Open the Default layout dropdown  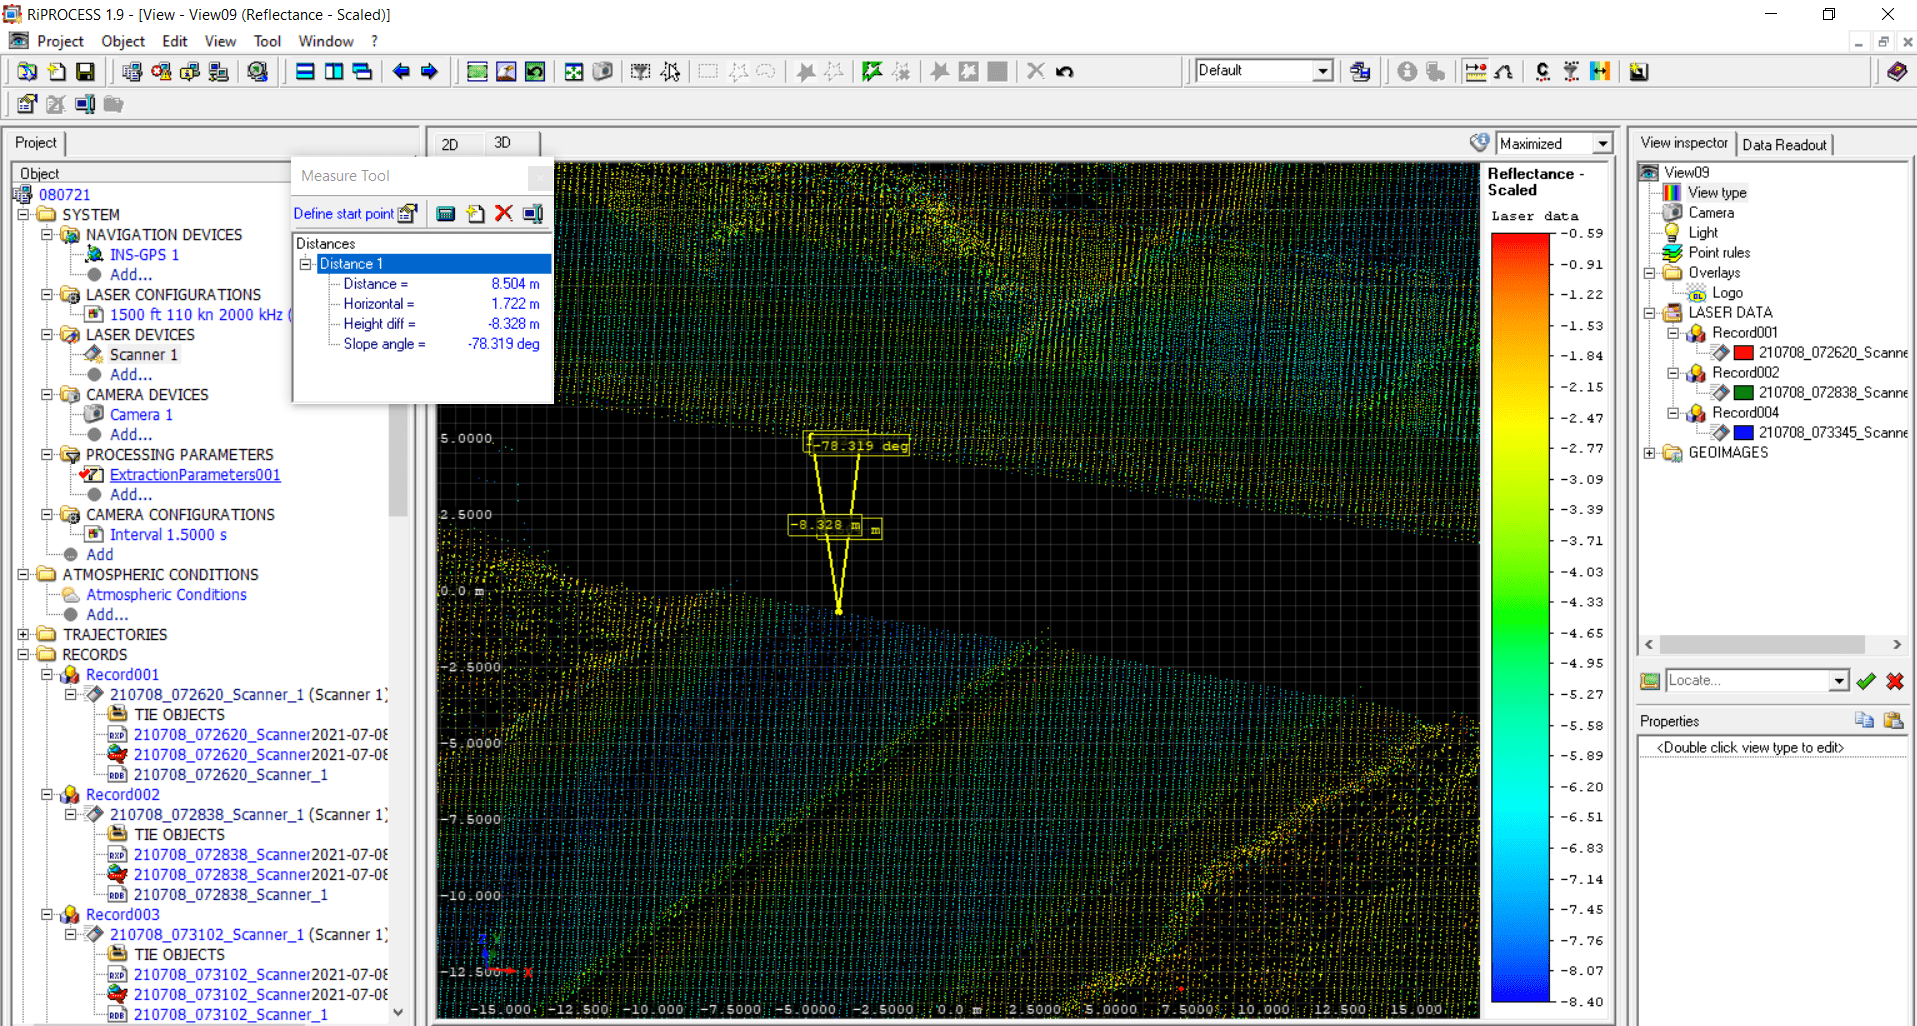(1322, 70)
